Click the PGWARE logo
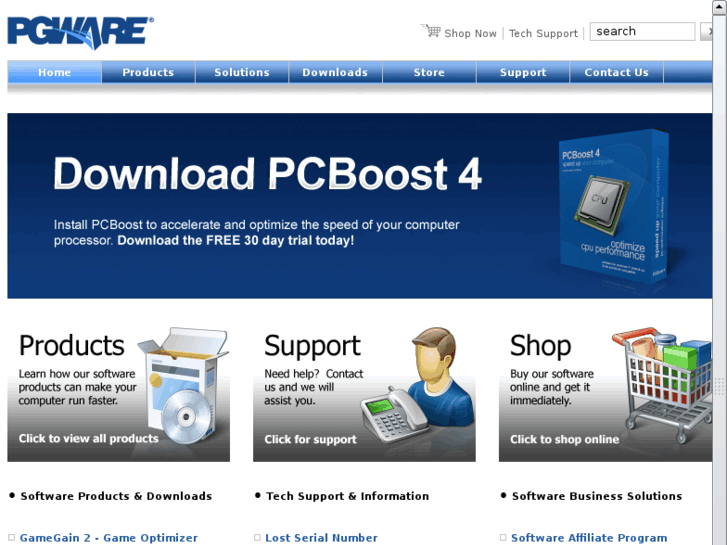Screen dimensions: 727x545 (81, 32)
